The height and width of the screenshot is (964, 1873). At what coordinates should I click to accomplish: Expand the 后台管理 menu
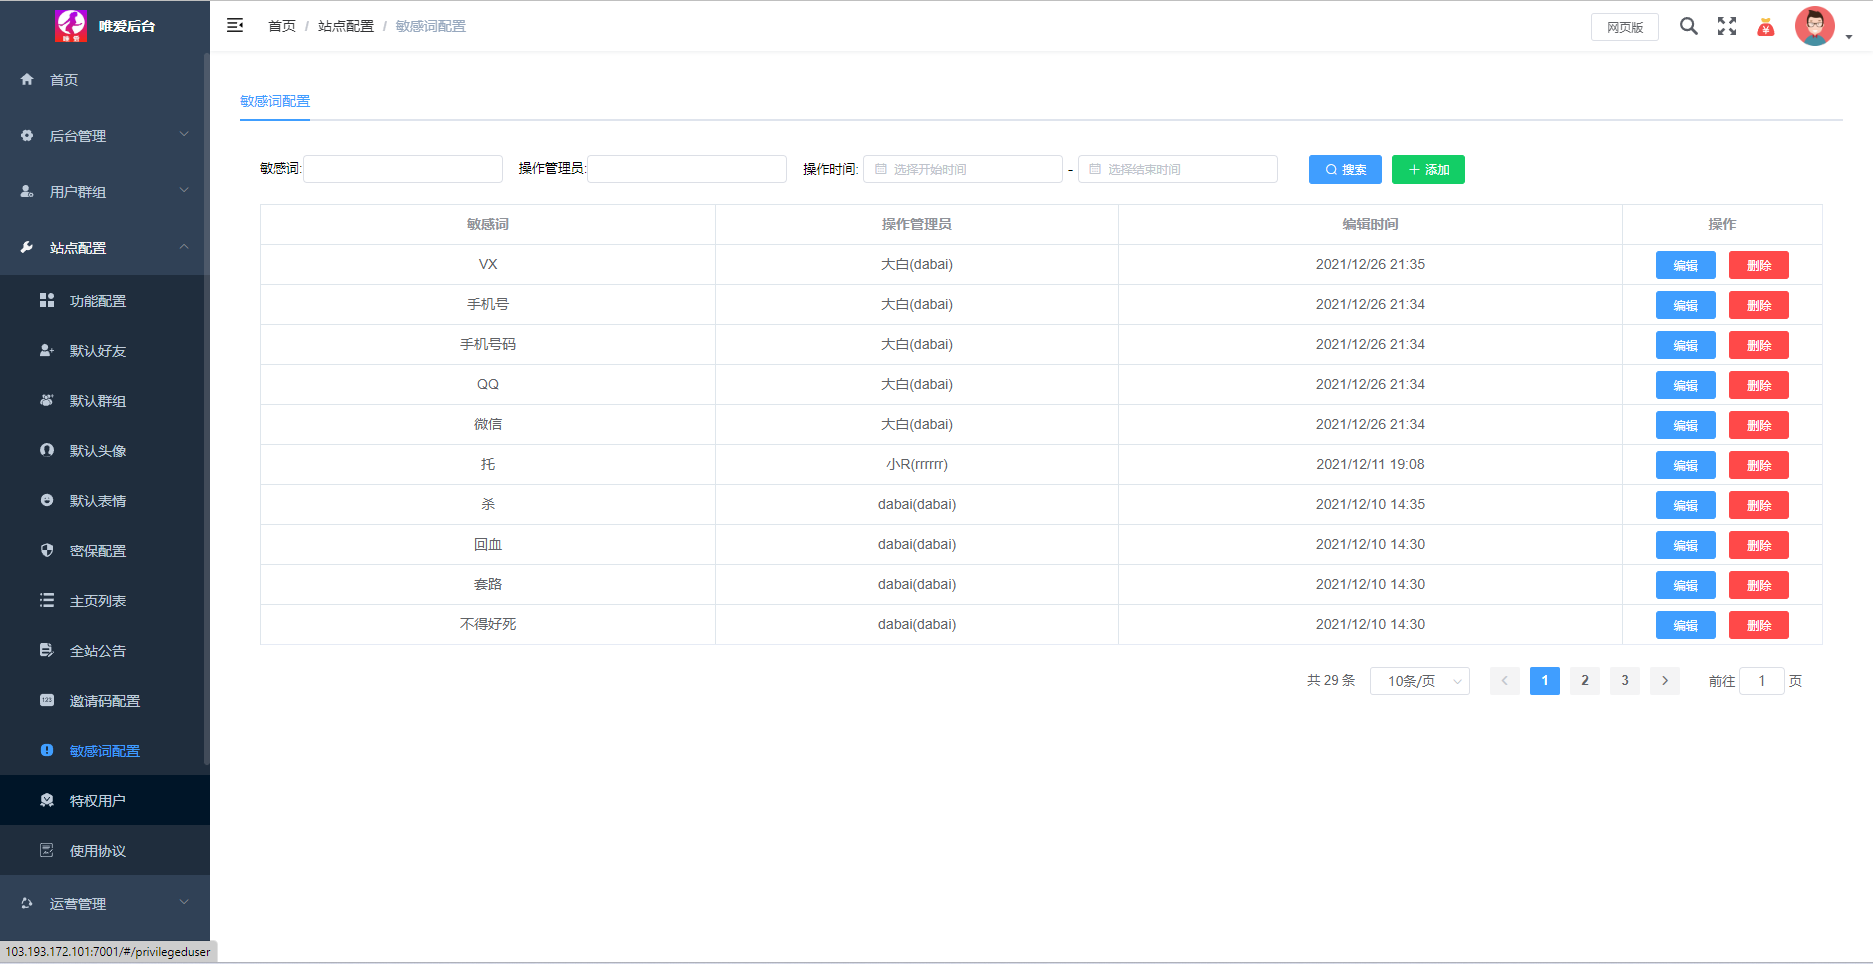click(x=104, y=136)
